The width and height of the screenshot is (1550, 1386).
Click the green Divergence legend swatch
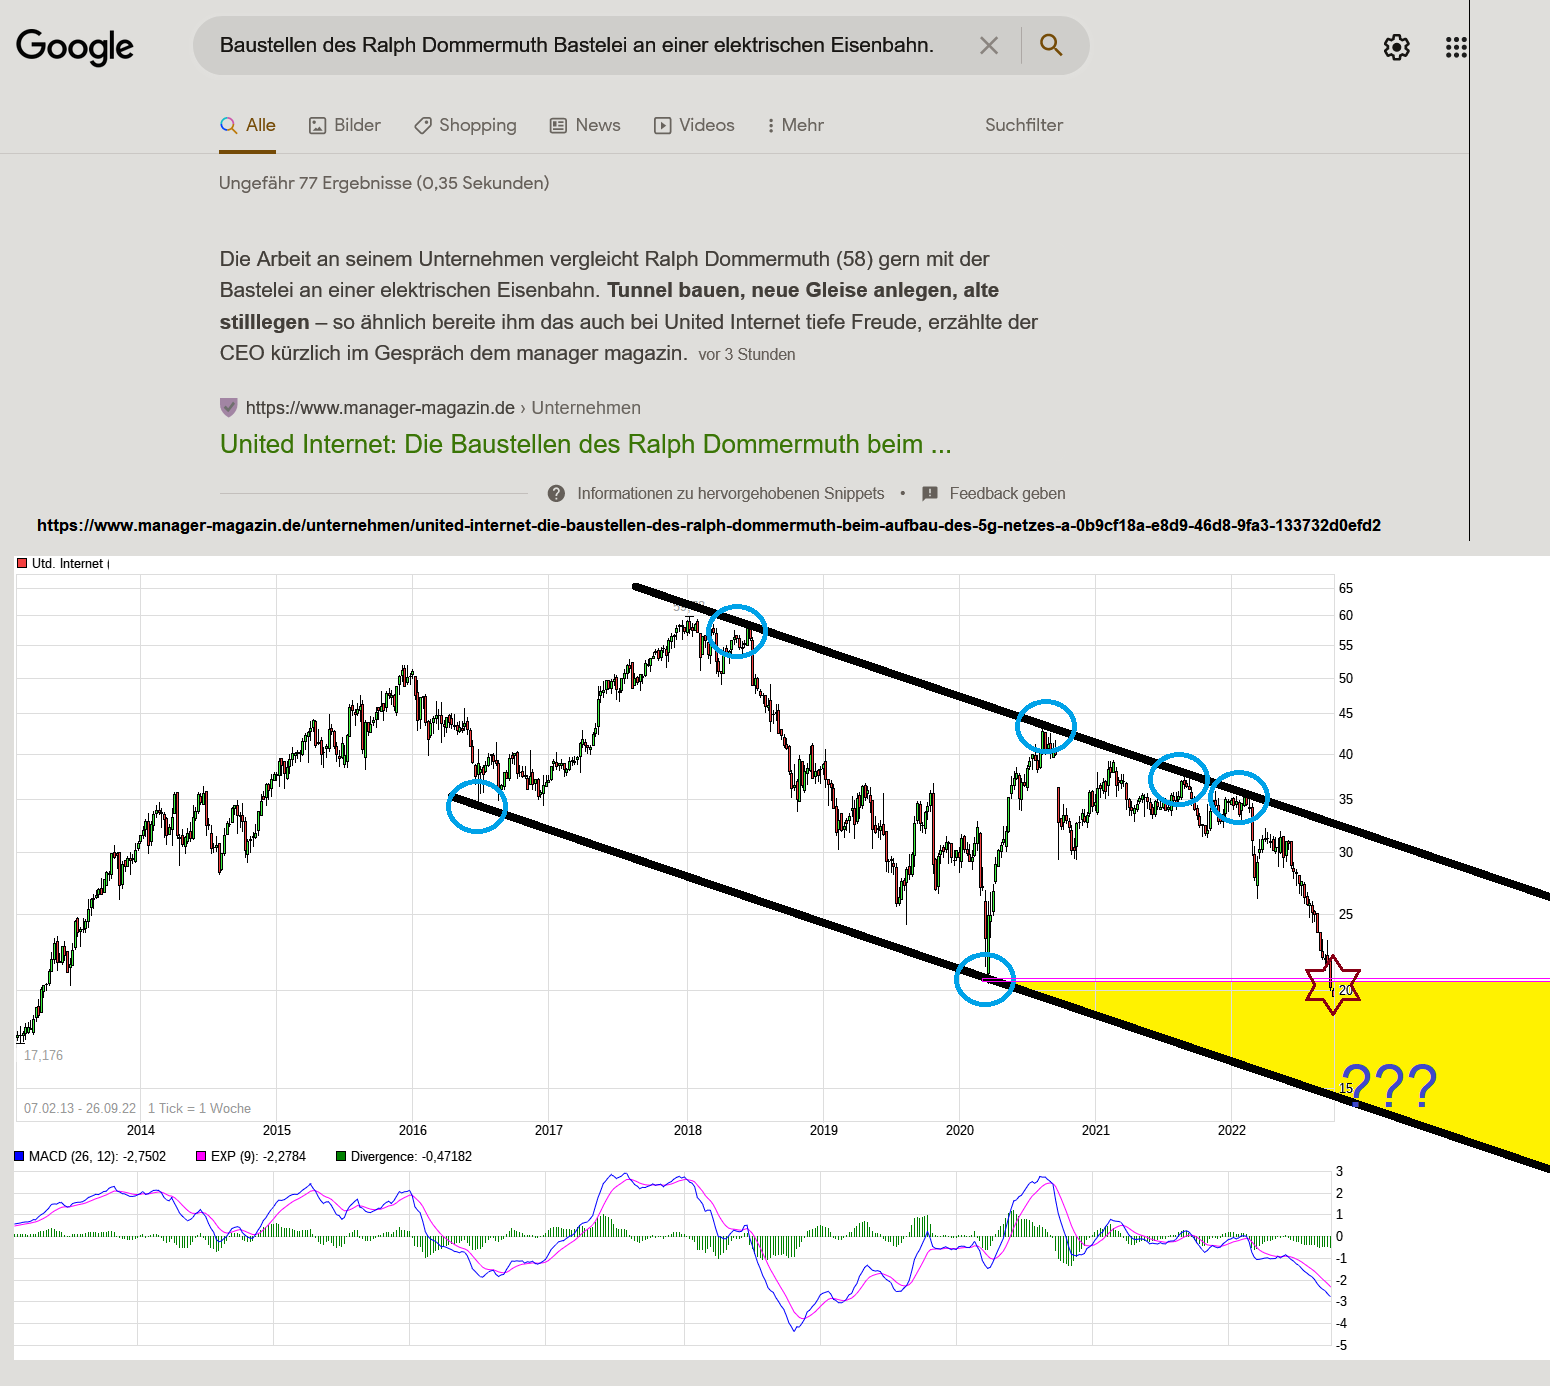[x=341, y=1156]
